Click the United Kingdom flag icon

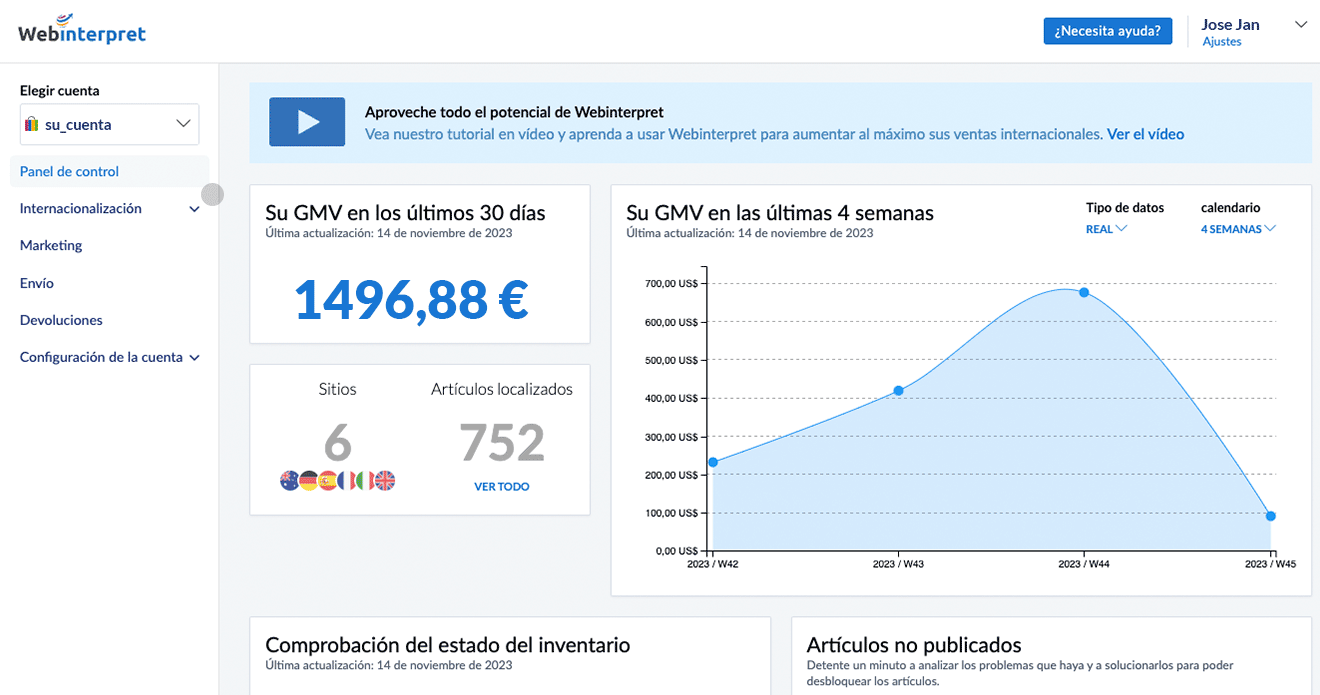click(385, 481)
